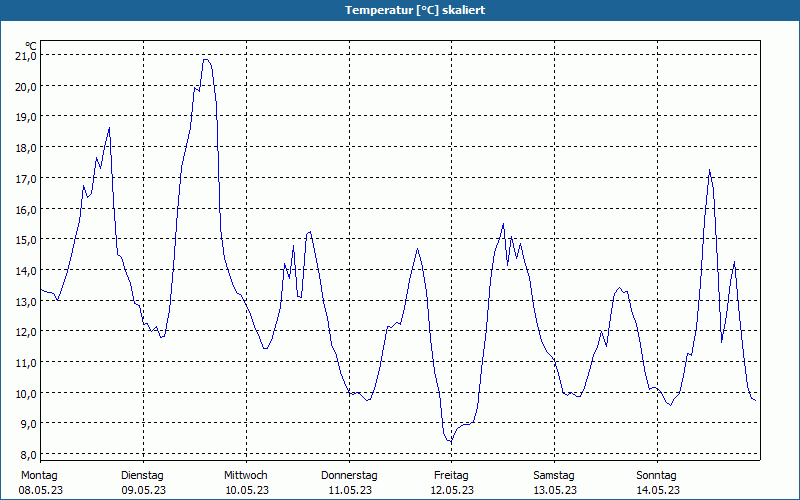The height and width of the screenshot is (500, 800).
Task: Click the highest temperature peak on Tuesday
Action: click(206, 60)
